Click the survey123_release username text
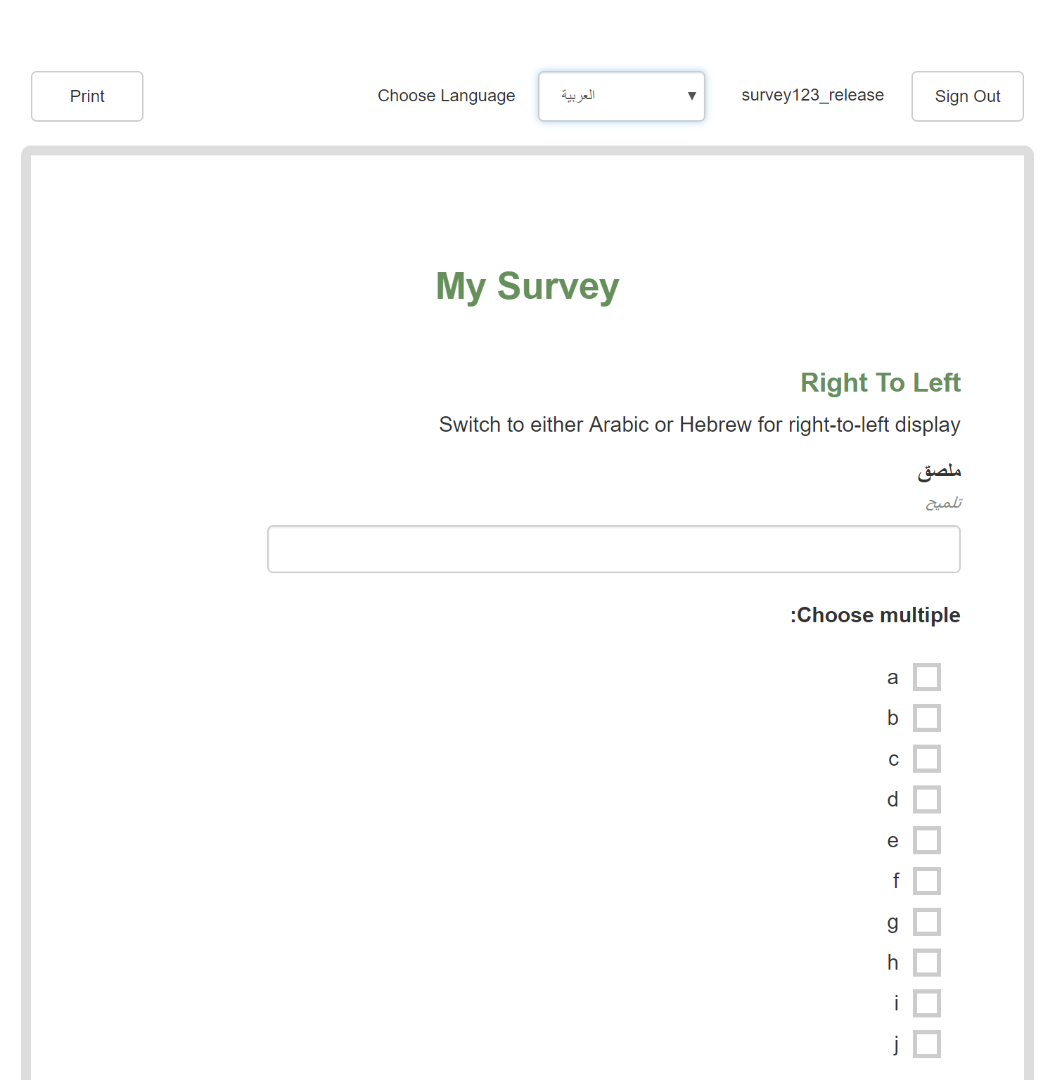This screenshot has width=1062, height=1080. tap(812, 95)
